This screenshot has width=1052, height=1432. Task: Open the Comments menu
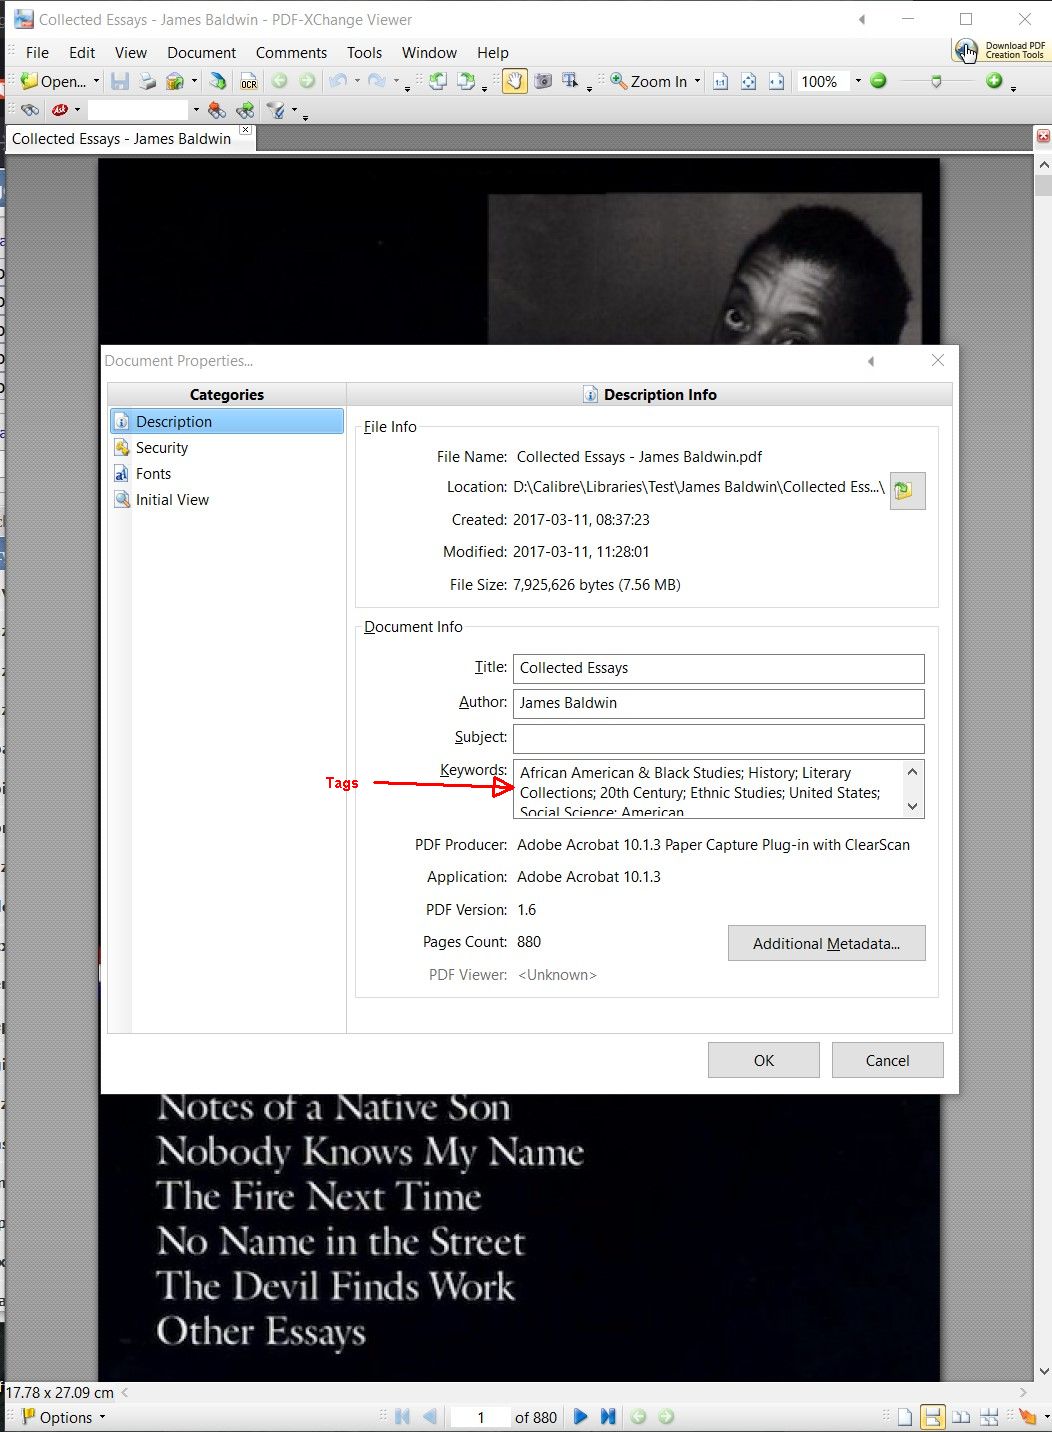(x=291, y=53)
